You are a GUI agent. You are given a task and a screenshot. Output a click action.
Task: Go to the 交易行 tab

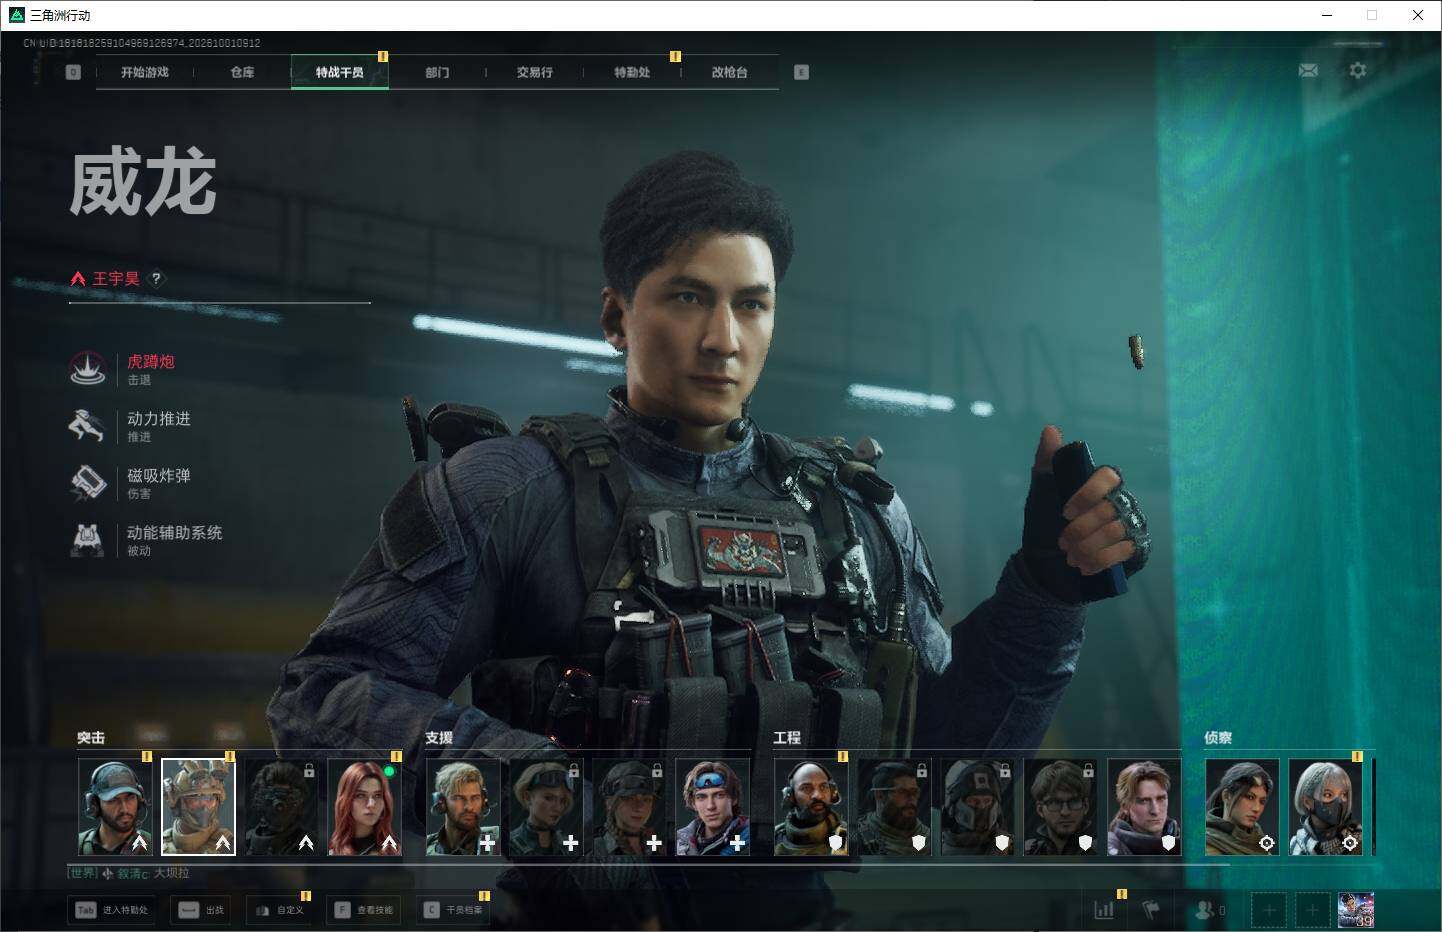click(535, 72)
